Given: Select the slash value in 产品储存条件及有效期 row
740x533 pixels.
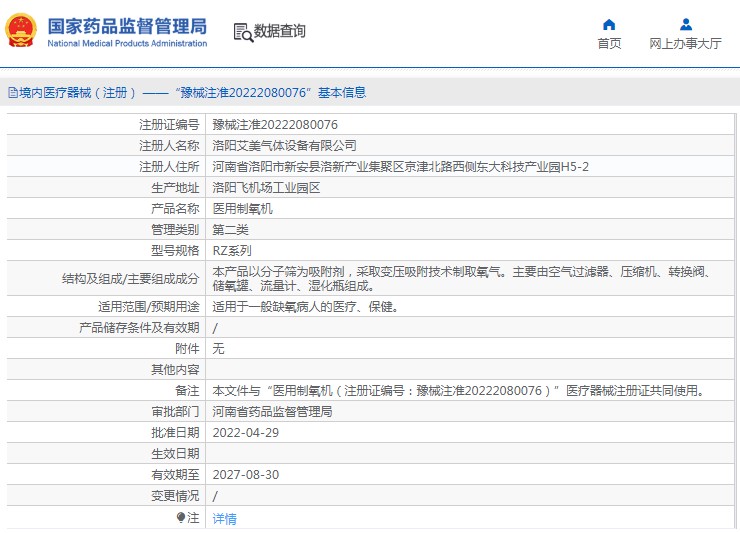Looking at the screenshot, I should pyautogui.click(x=215, y=328).
